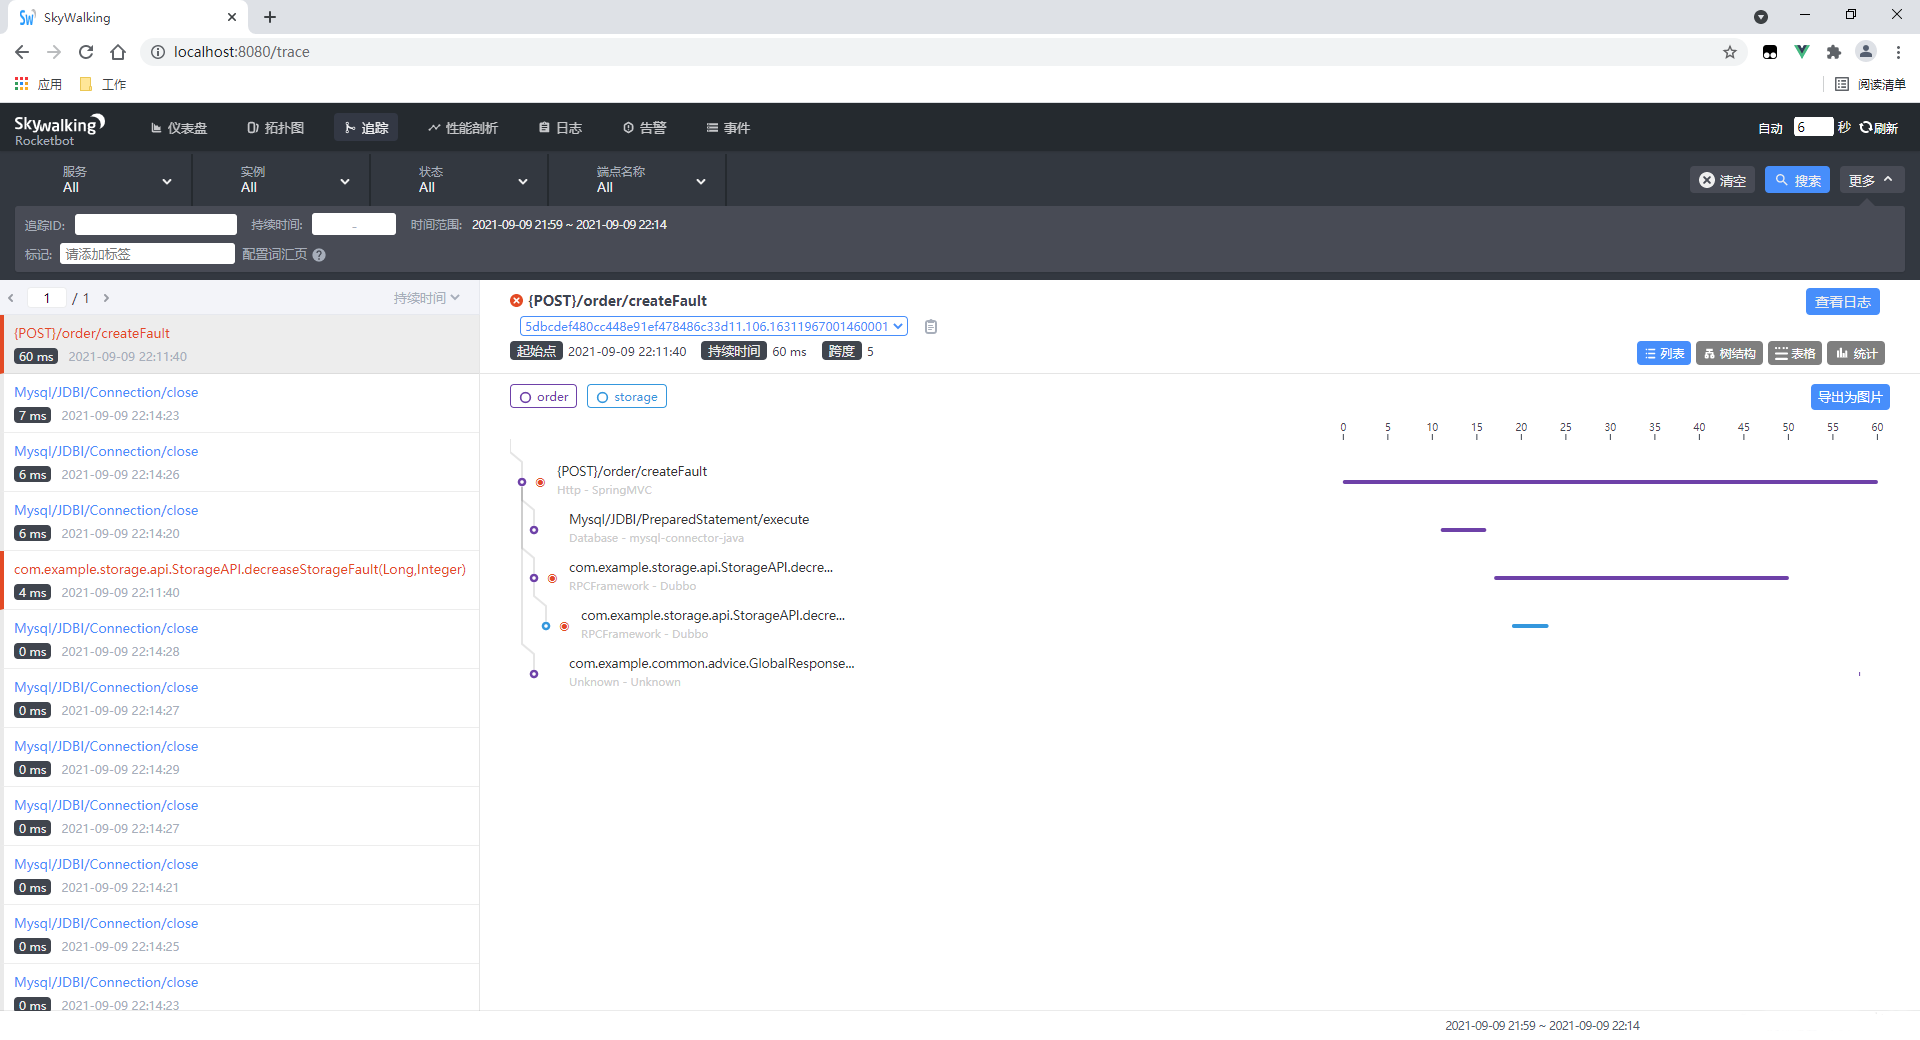Click the Mysql/JDBI/PreparedStatement/execute span
Screen dimensions: 1920x1040
point(689,520)
